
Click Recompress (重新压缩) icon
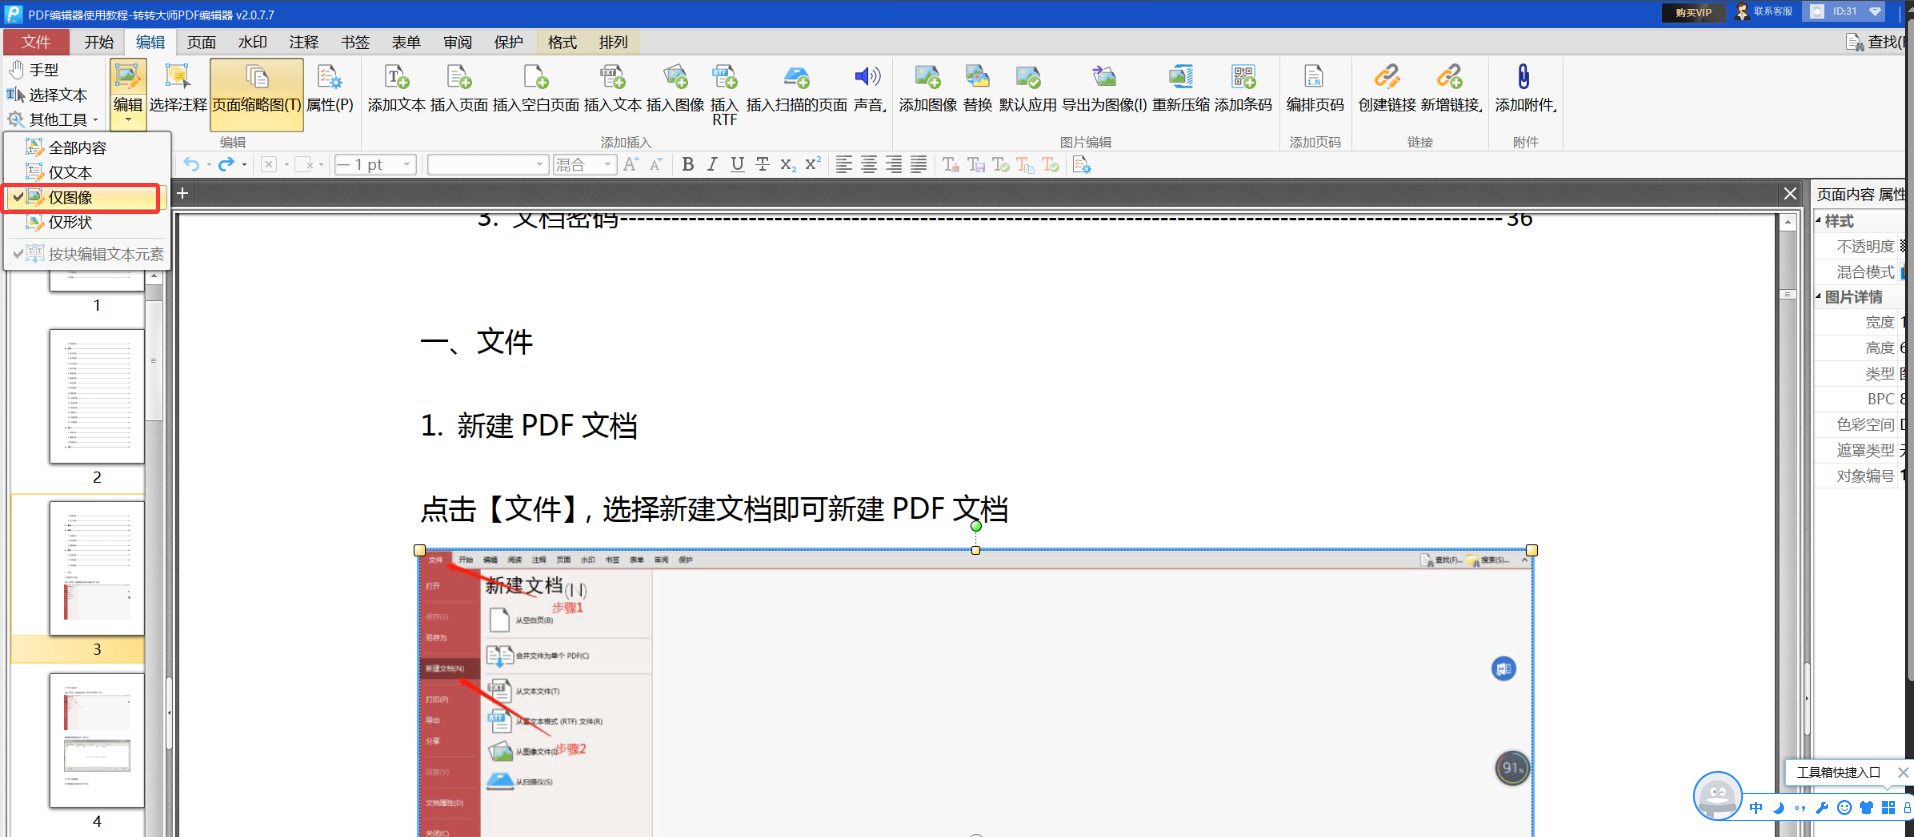(x=1181, y=77)
